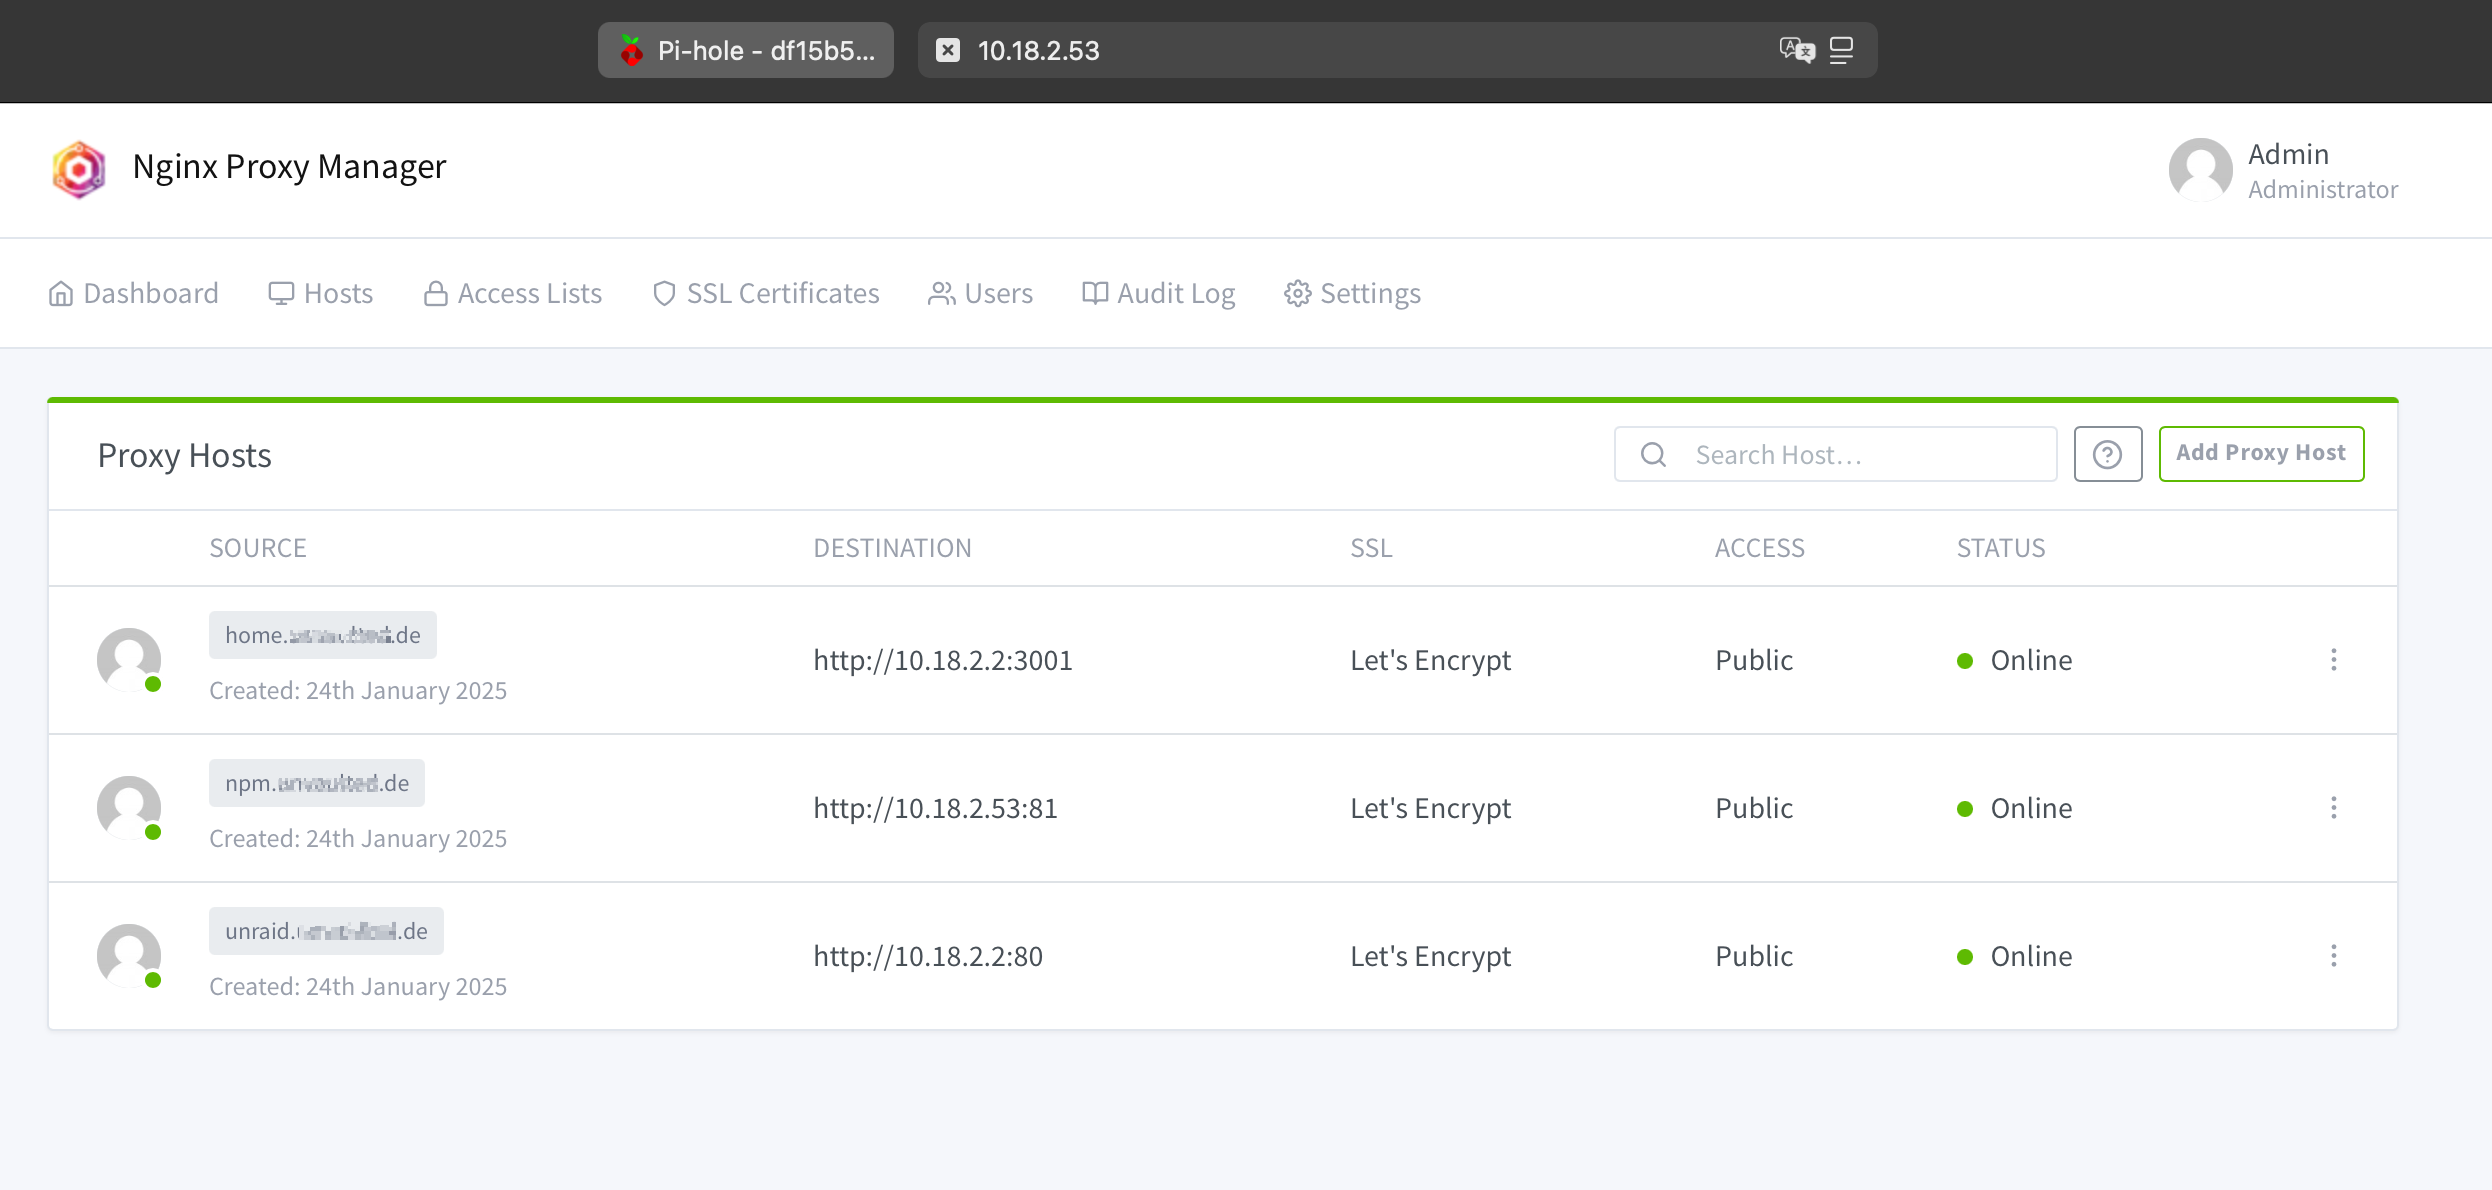Click the help question mark icon

pos(2107,455)
